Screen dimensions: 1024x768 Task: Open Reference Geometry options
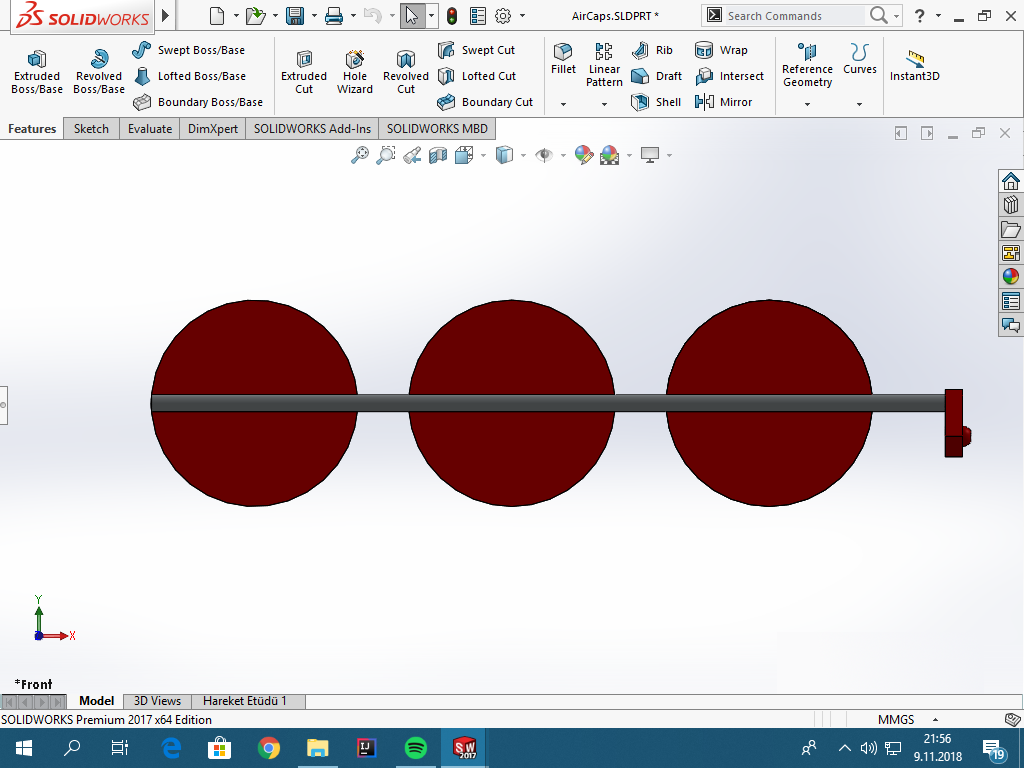click(807, 65)
